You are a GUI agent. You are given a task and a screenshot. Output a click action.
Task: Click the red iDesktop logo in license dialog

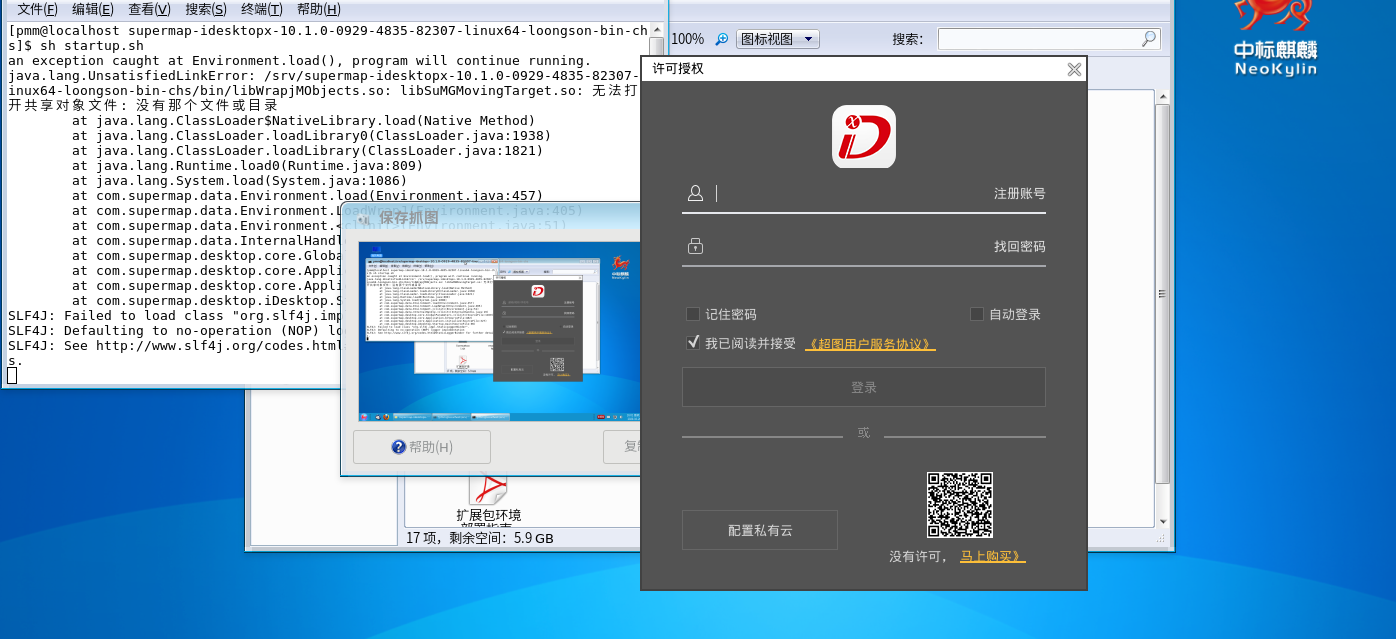click(x=864, y=136)
